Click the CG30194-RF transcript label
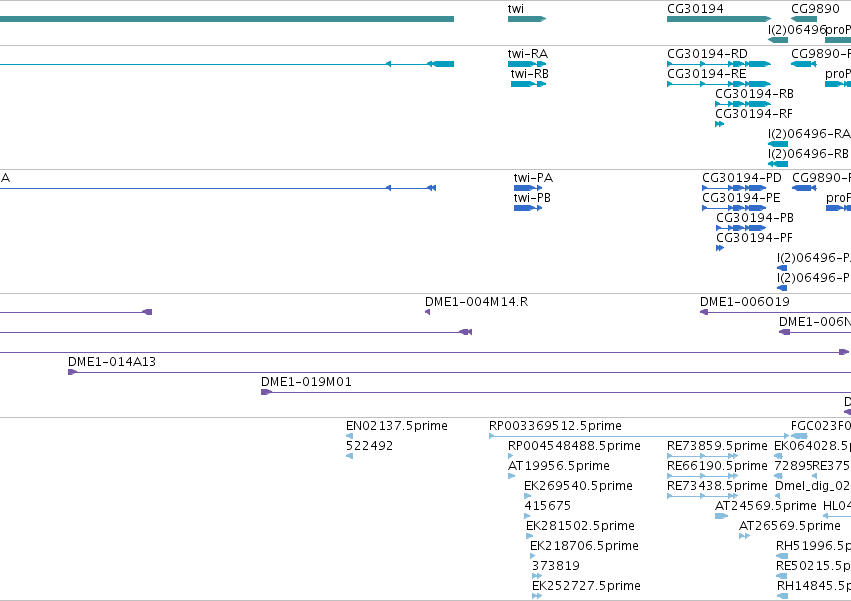This screenshot has width=851, height=601. tap(754, 114)
